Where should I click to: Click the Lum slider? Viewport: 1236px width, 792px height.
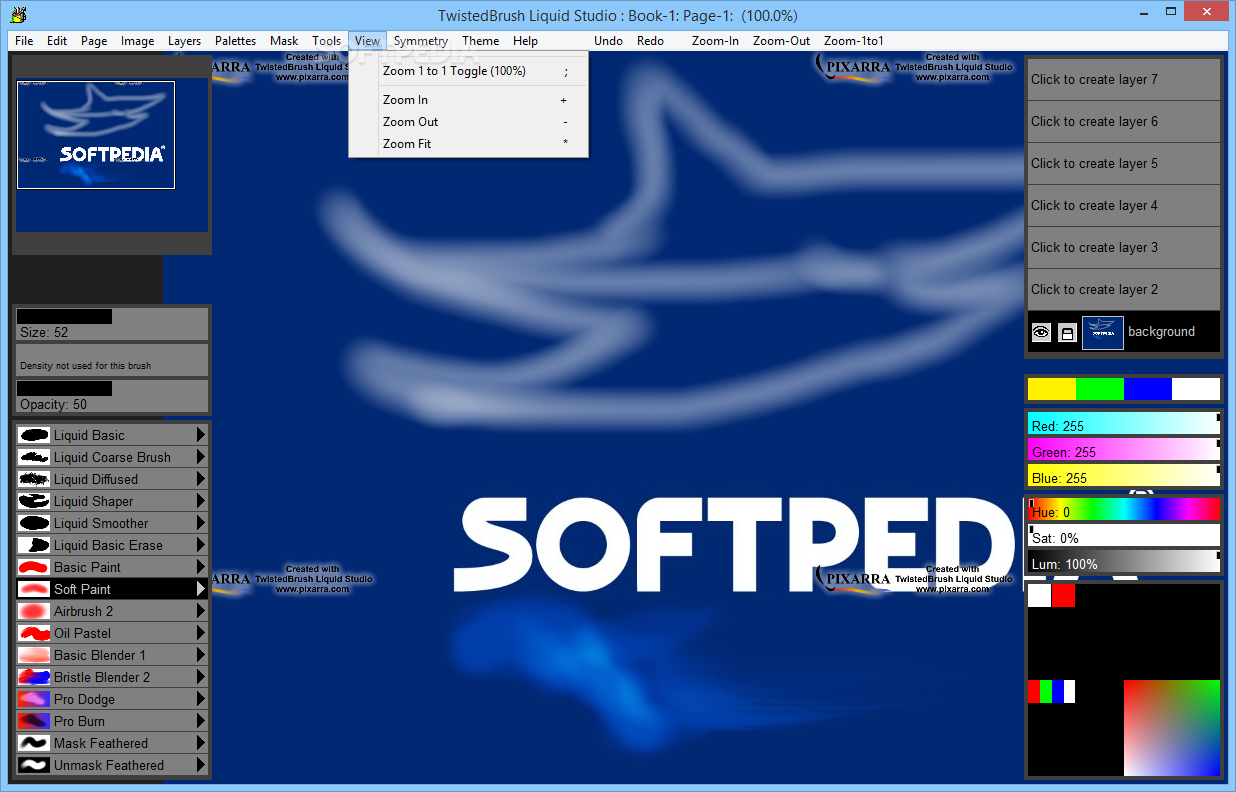[x=1124, y=560]
